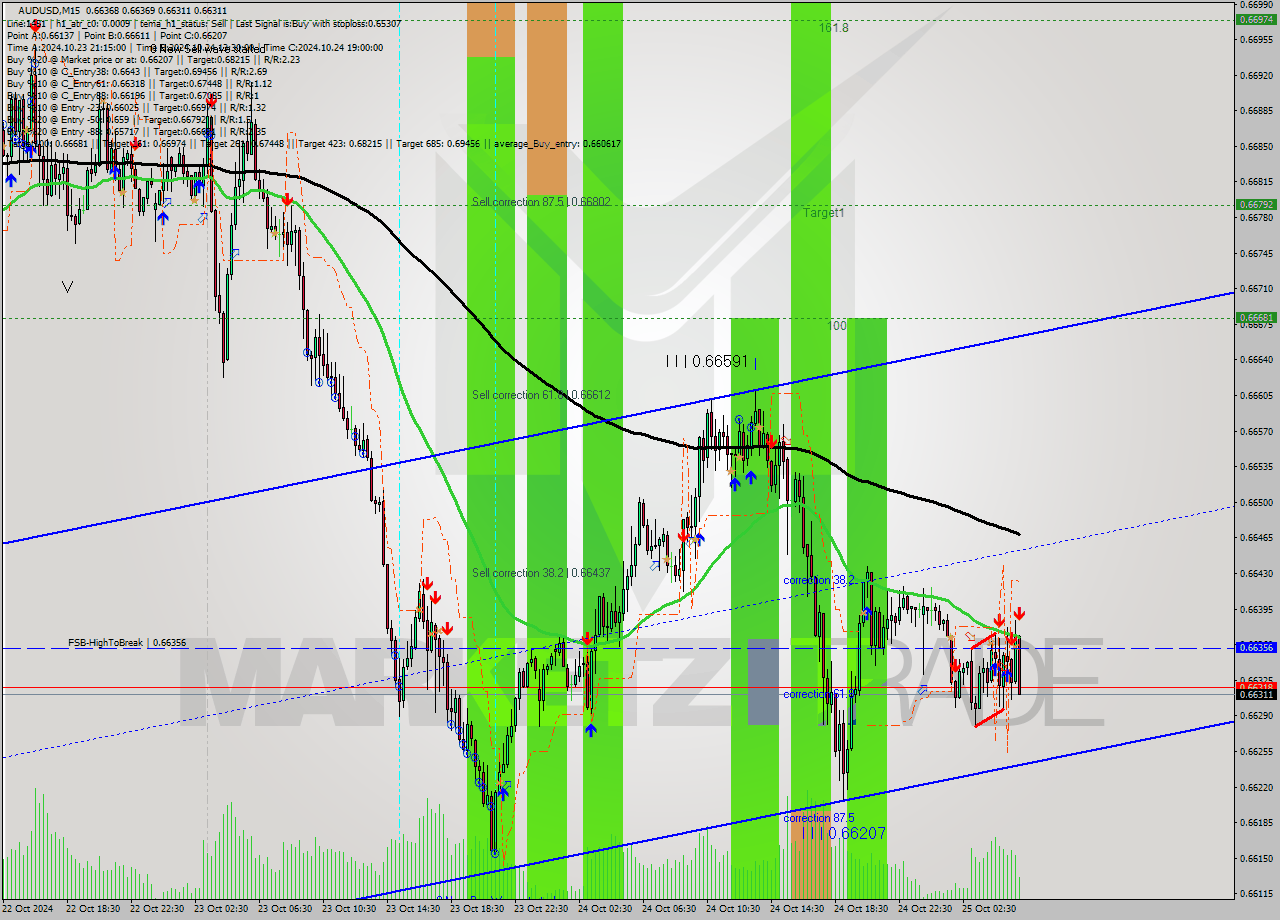Screen dimensions: 1280x920
Task: Click price axis value 0.66745
Action: click(1257, 253)
